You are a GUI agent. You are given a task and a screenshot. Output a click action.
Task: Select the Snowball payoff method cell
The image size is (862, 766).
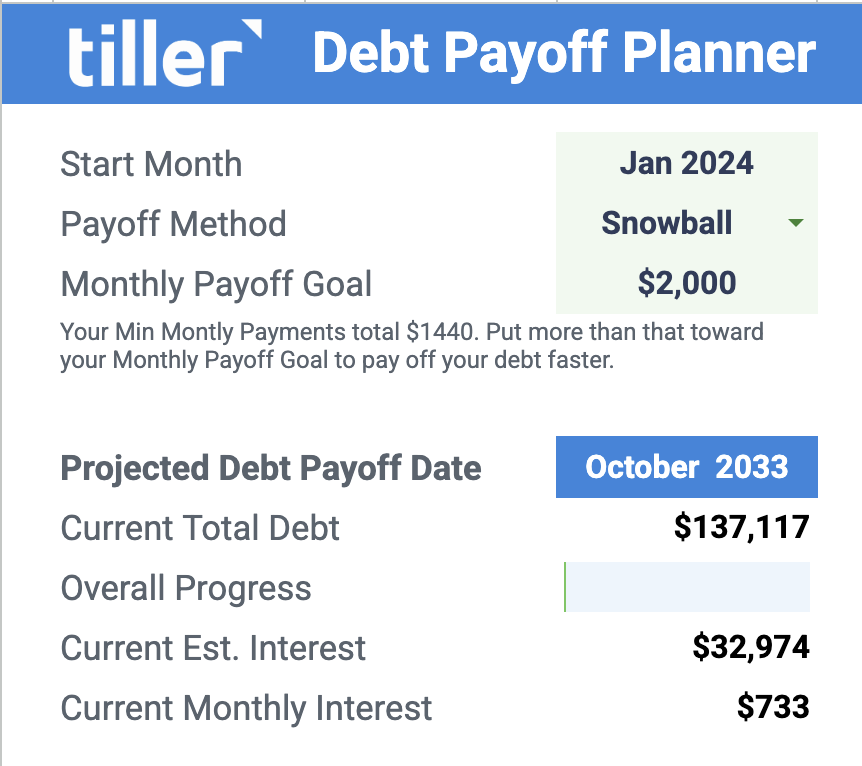(x=687, y=223)
